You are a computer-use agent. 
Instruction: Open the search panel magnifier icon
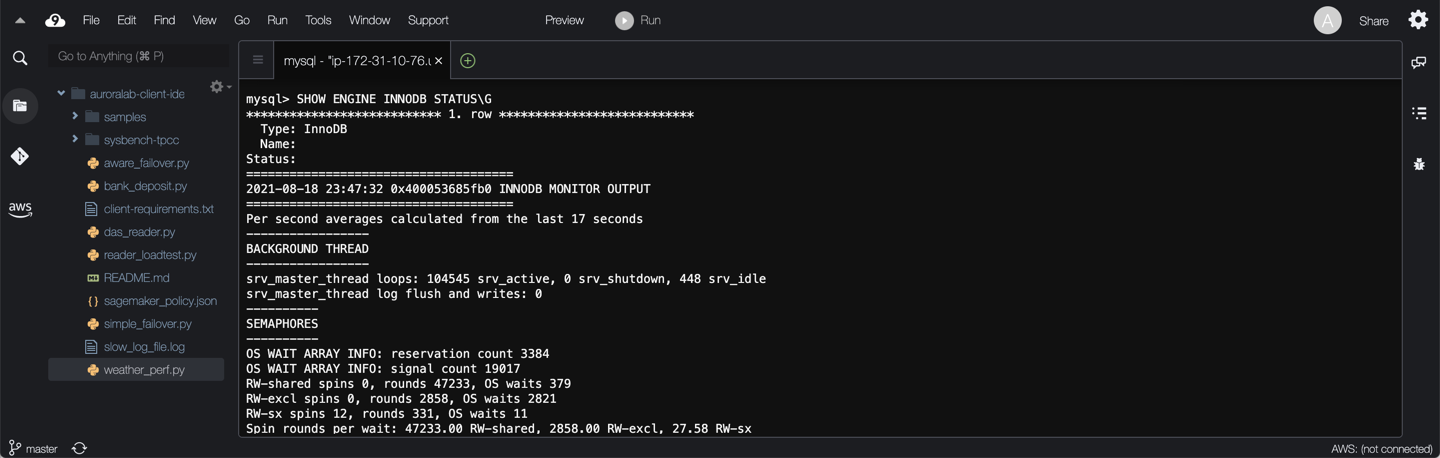coord(20,59)
